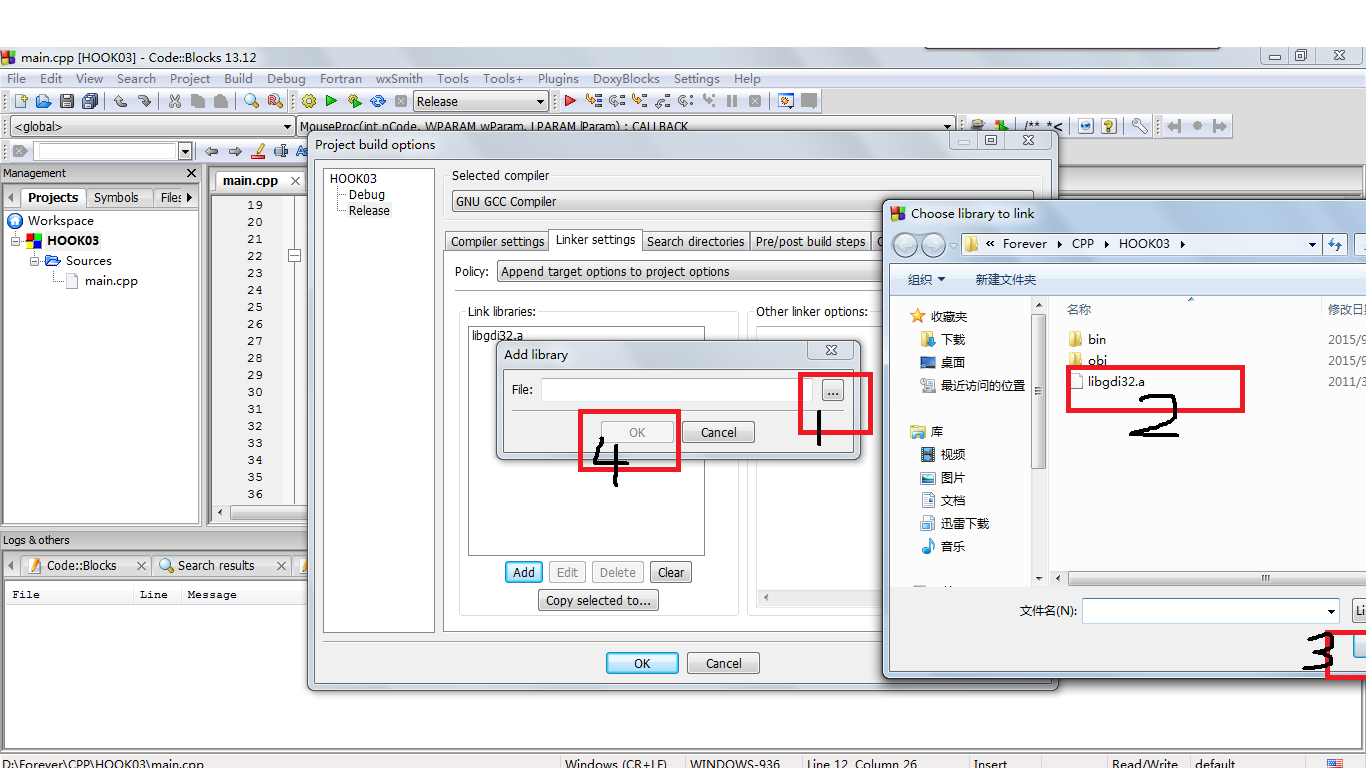Open the search box dropdown arrow
This screenshot has height=768, width=1366.
(185, 151)
